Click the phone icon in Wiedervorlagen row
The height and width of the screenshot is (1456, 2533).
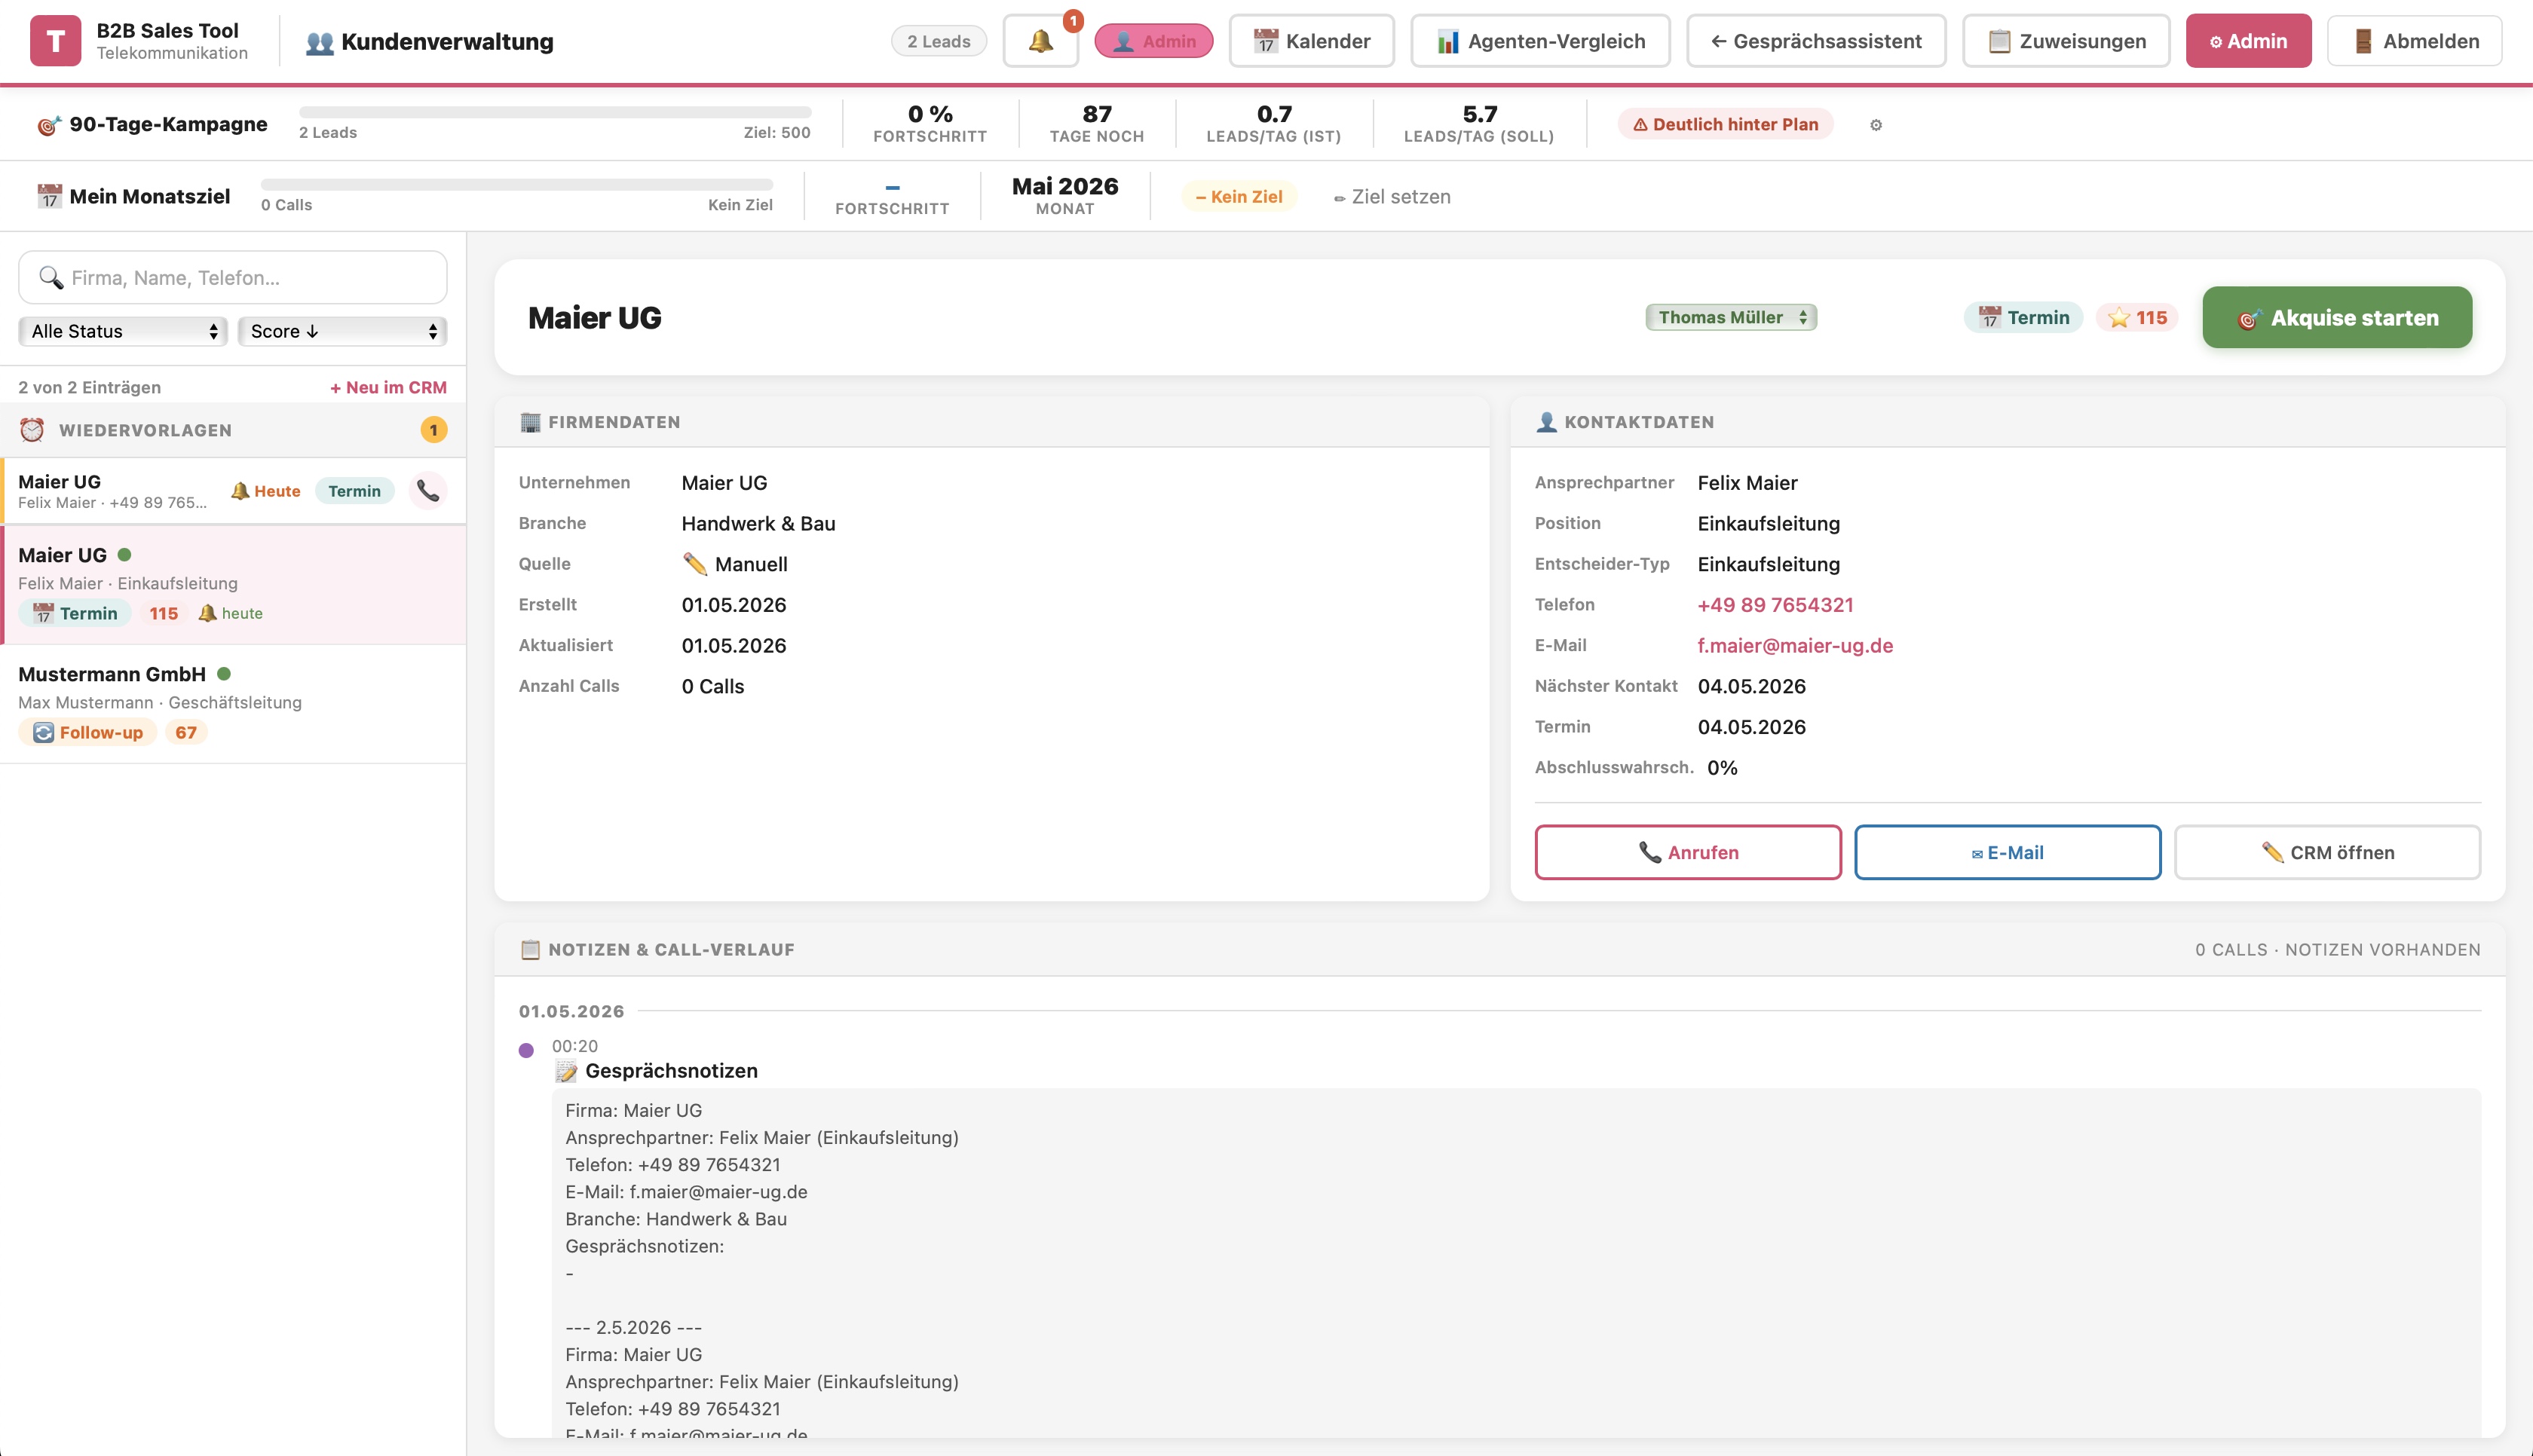[428, 491]
